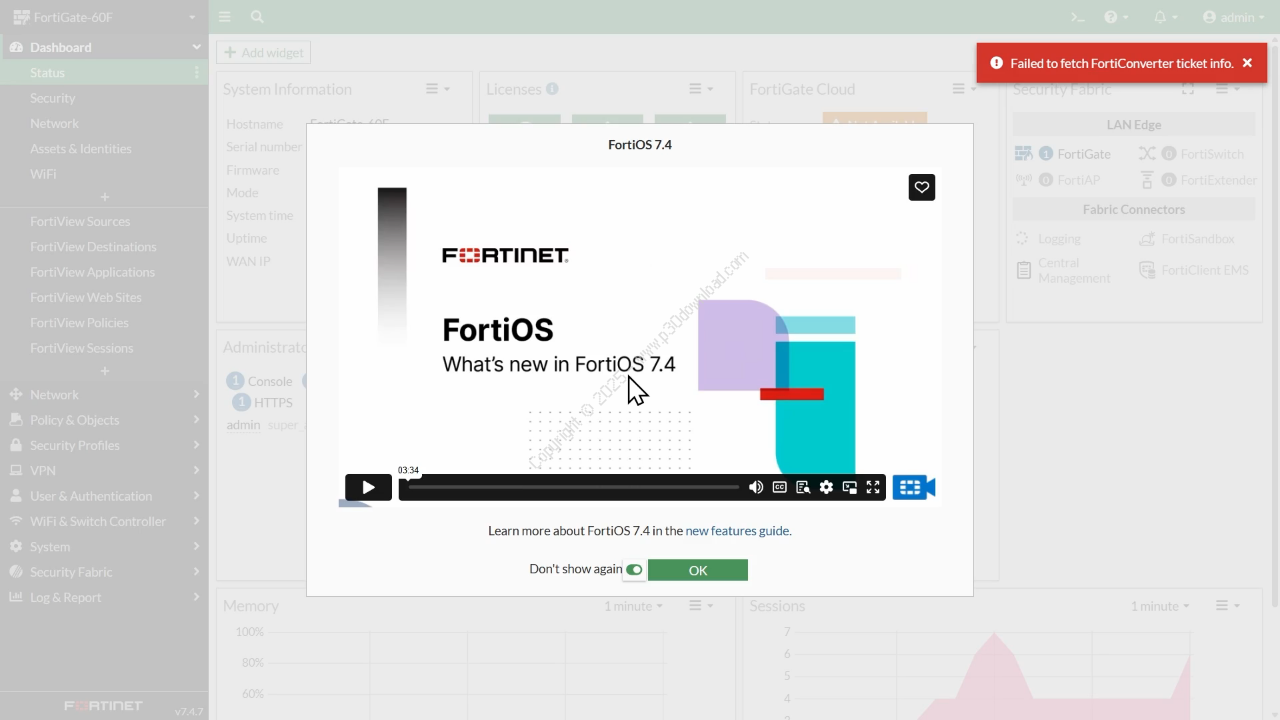Open the video player settings gear

(826, 487)
